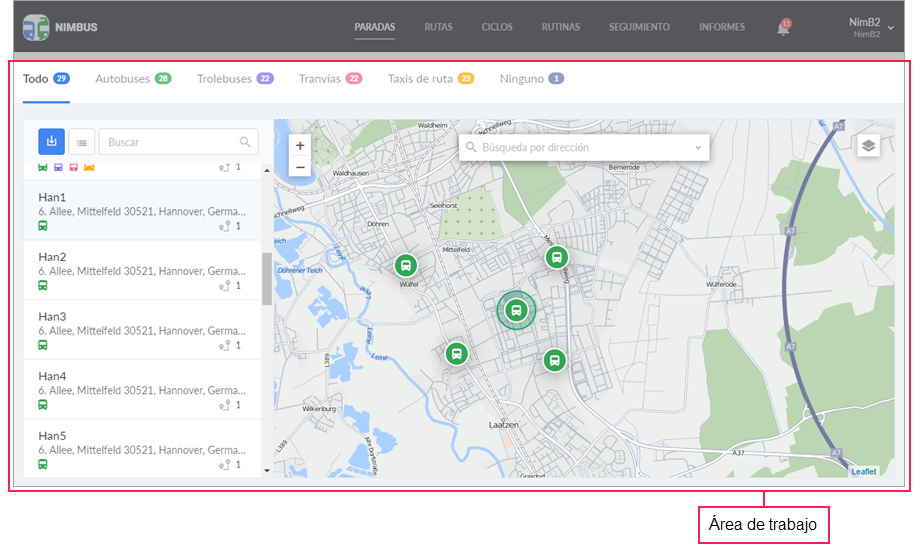The width and height of the screenshot is (920, 550).
Task: Go to the Informes section
Action: (x=722, y=27)
